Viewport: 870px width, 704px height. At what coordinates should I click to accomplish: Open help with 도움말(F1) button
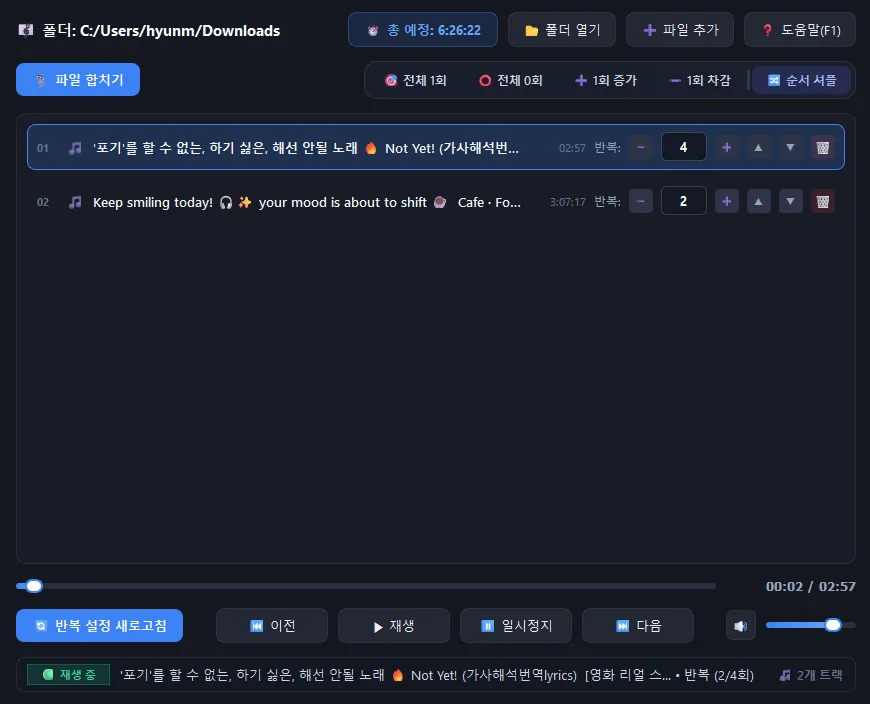(800, 30)
